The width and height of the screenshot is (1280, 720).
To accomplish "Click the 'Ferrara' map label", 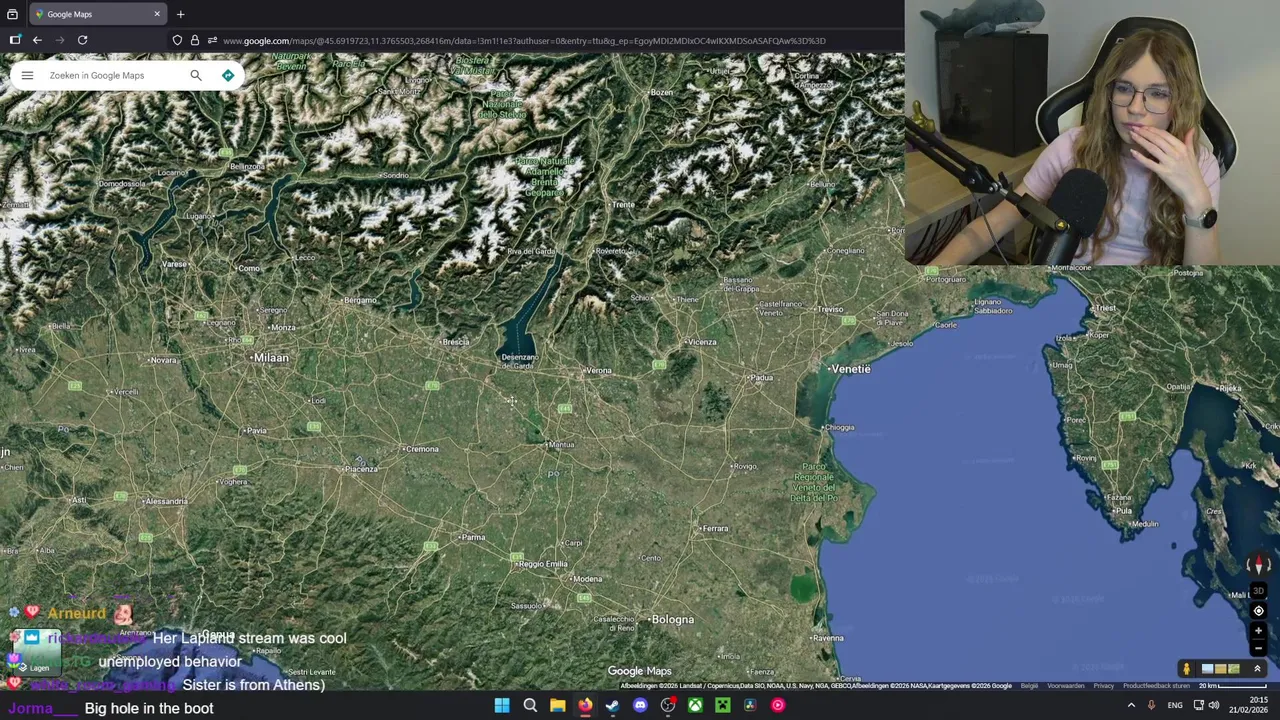I will [715, 528].
